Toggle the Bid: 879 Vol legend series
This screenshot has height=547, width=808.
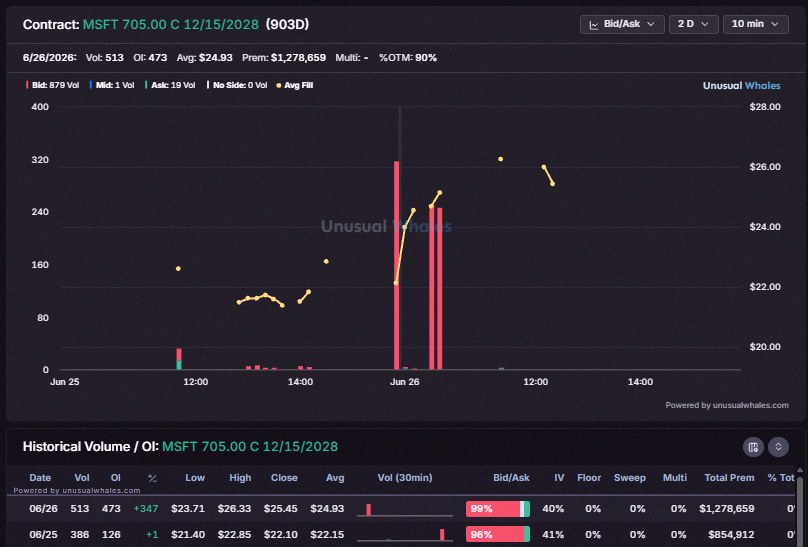[53, 86]
